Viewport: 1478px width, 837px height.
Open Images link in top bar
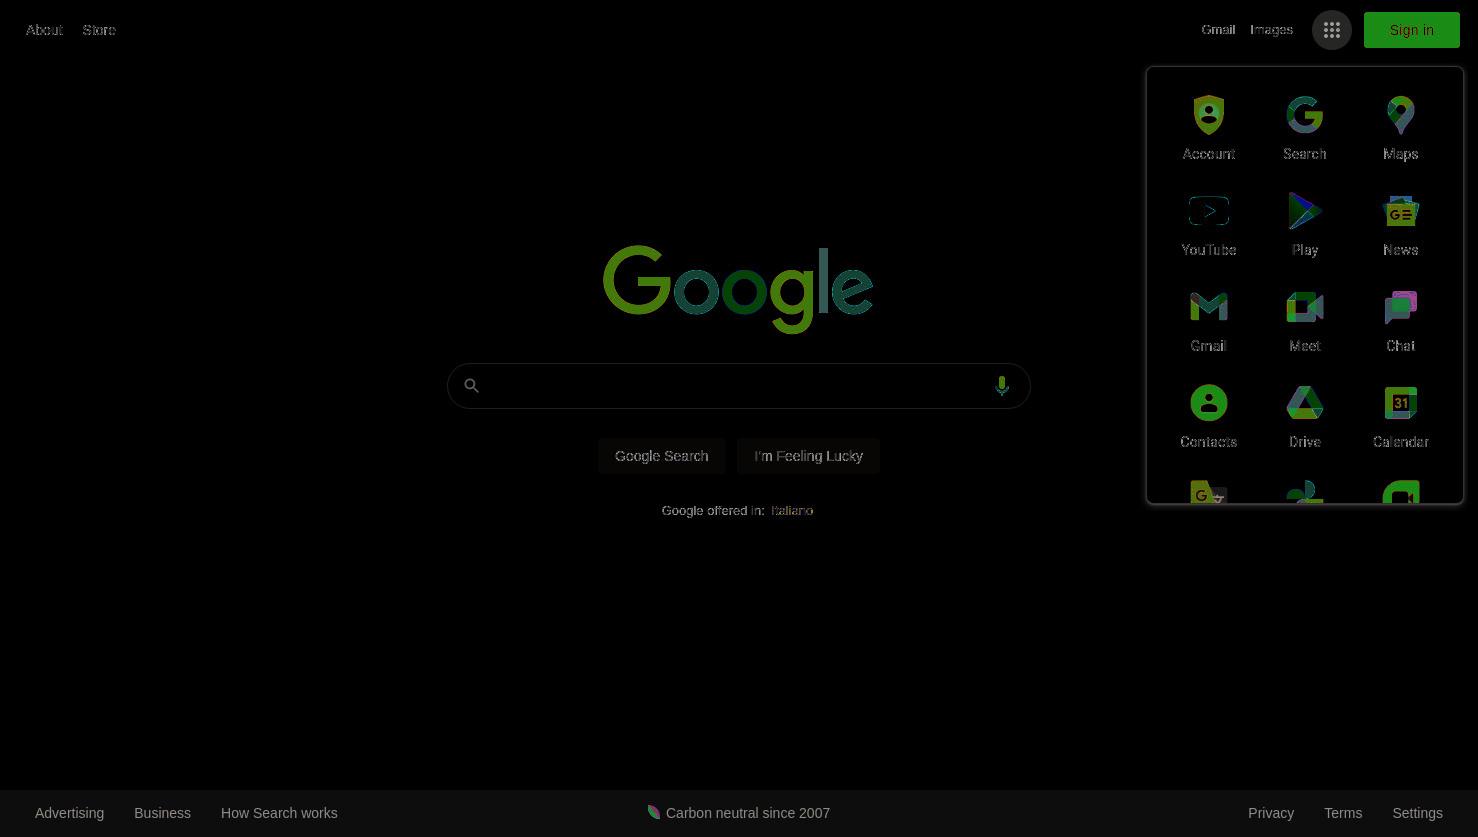pyautogui.click(x=1271, y=30)
